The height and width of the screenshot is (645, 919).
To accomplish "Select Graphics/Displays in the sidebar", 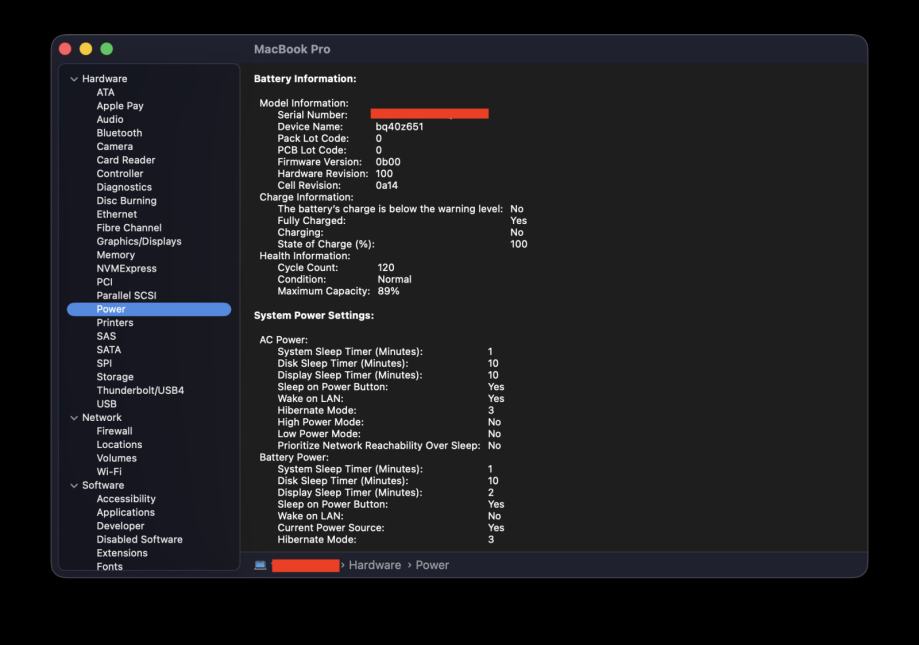I will point(139,241).
